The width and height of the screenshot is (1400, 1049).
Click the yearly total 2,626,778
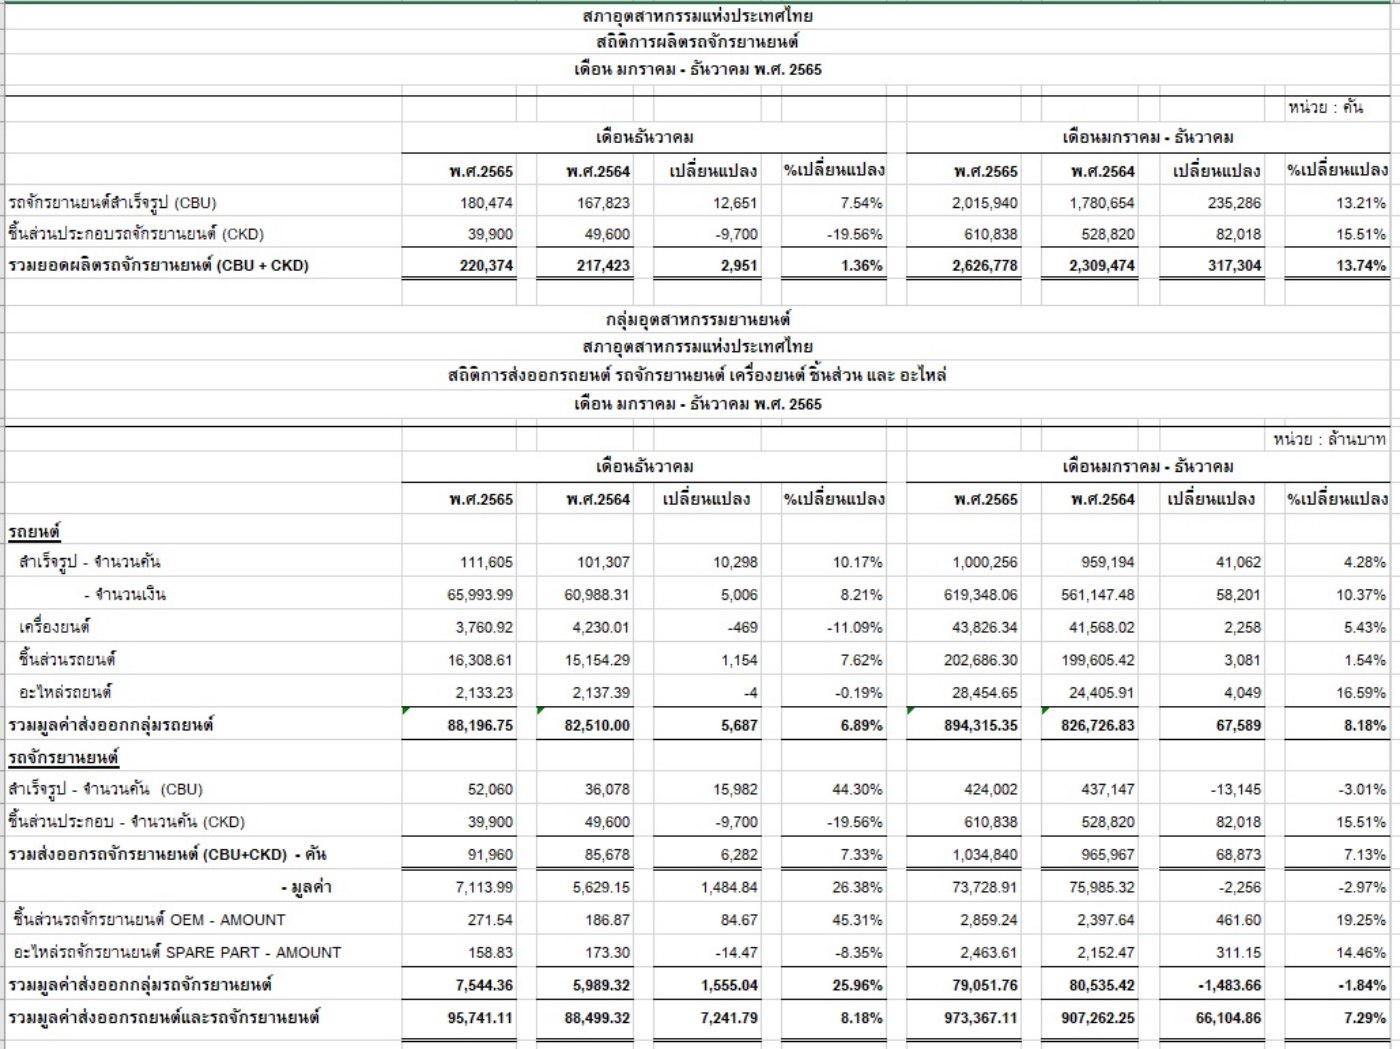(985, 266)
